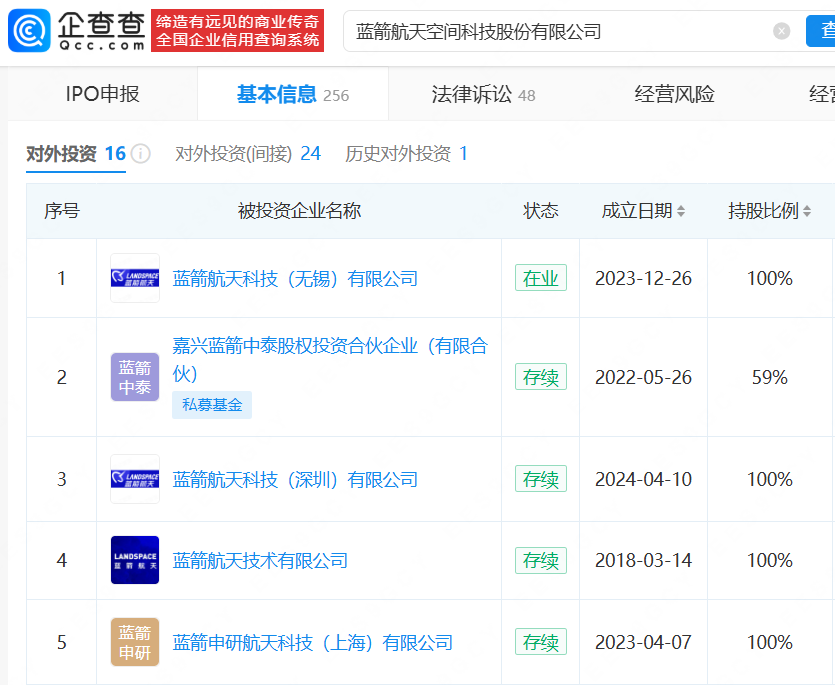Image resolution: width=835 pixels, height=685 pixels.
Task: Click the LANDSPACE logo of 蓝箭航天技术有限公司
Action: click(135, 560)
